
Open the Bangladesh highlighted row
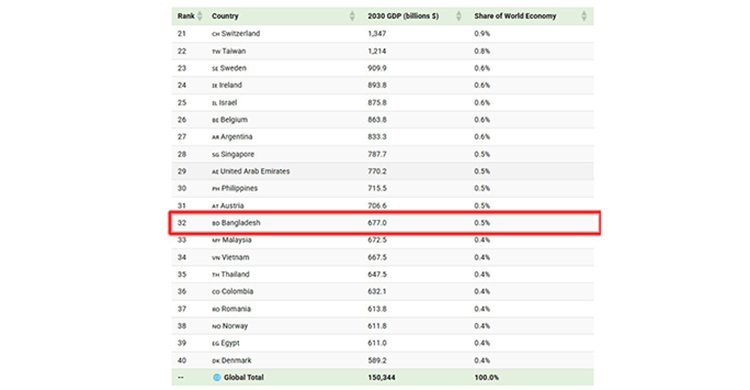coord(385,223)
